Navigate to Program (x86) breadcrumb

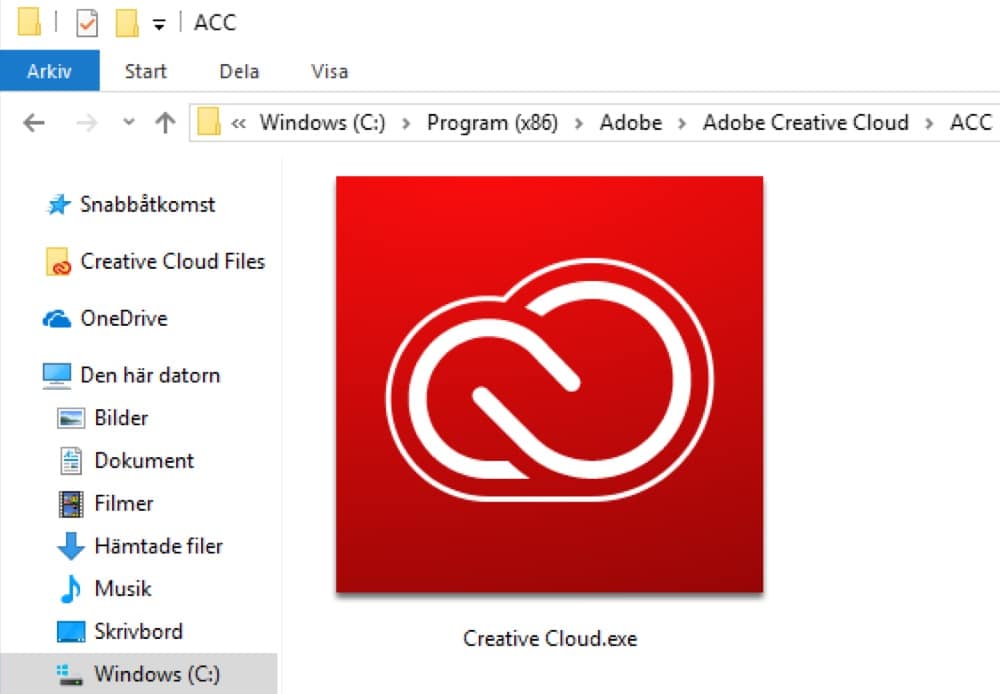[492, 122]
